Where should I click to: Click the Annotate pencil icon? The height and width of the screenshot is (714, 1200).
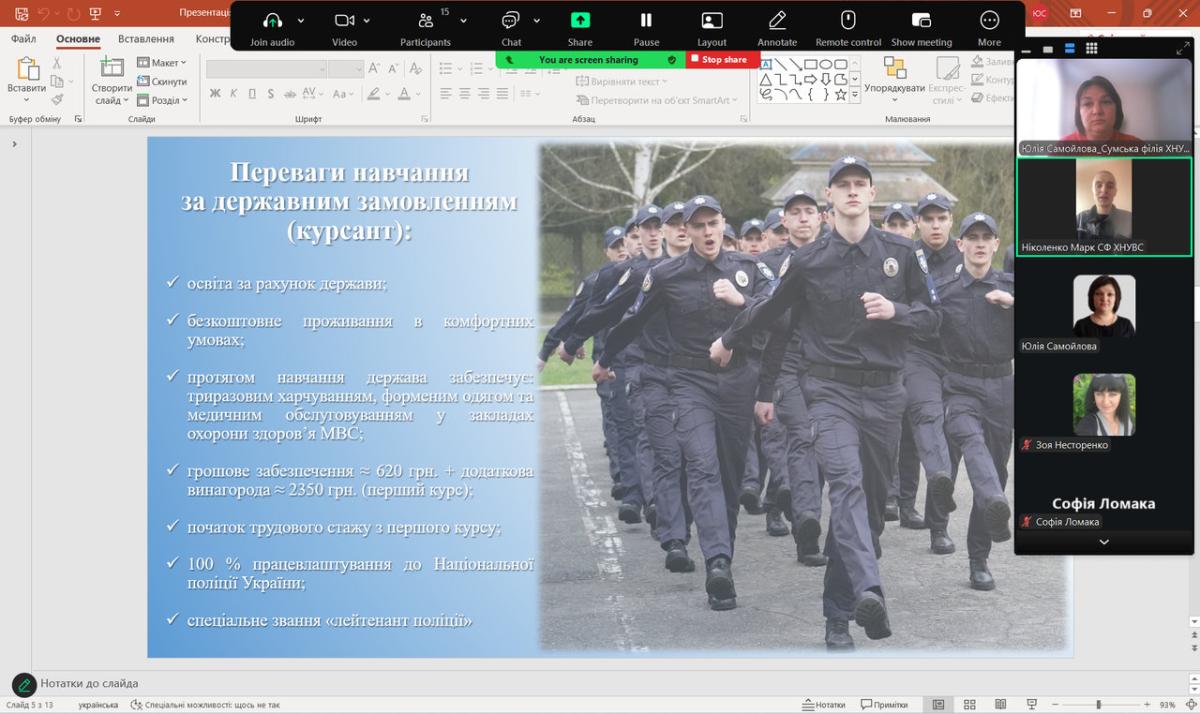(777, 21)
